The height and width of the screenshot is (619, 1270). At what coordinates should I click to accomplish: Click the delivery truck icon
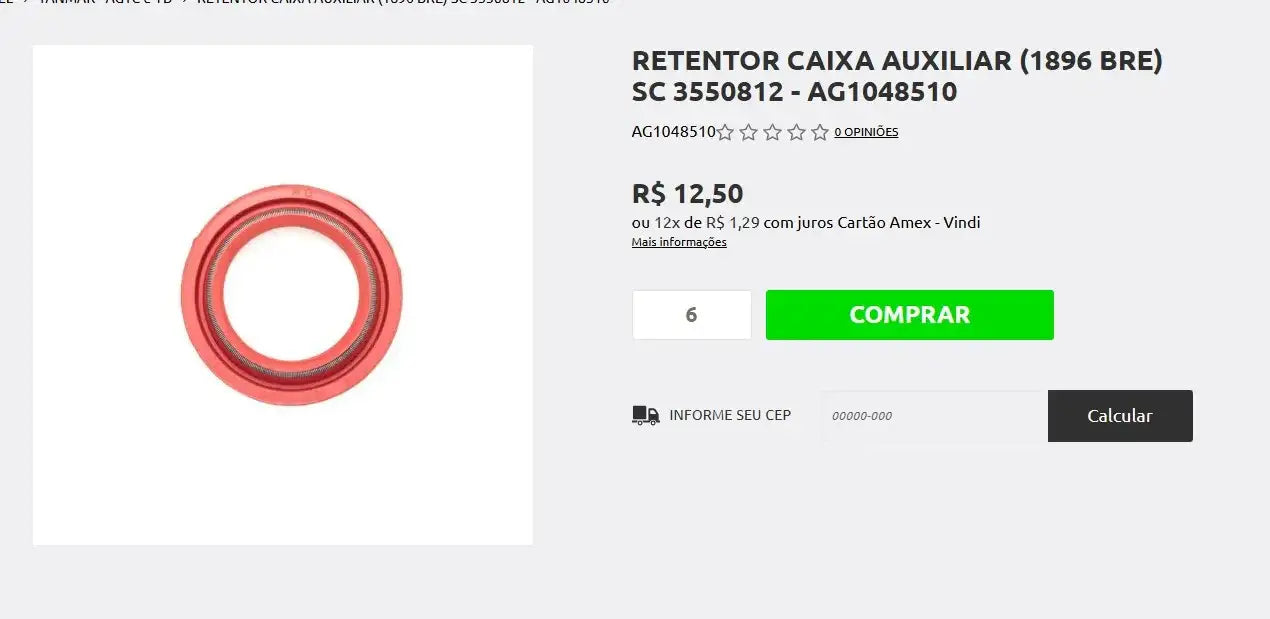click(646, 415)
